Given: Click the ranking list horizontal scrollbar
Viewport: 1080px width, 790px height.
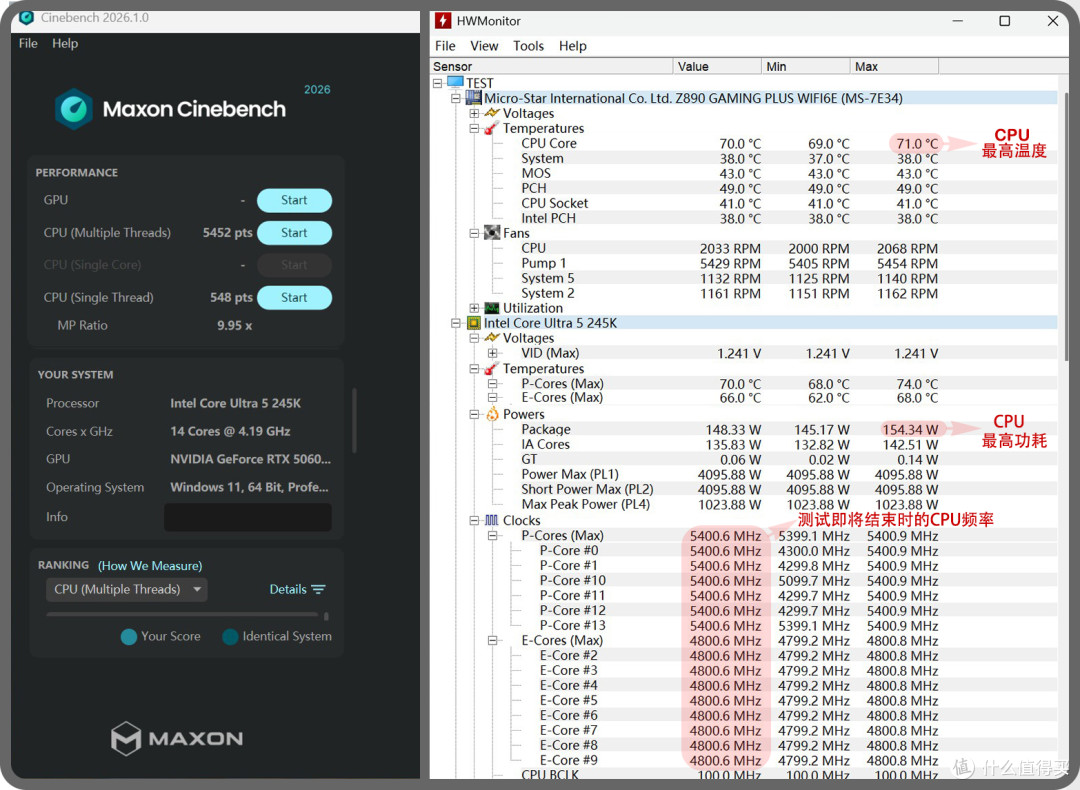Looking at the screenshot, I should (182, 614).
